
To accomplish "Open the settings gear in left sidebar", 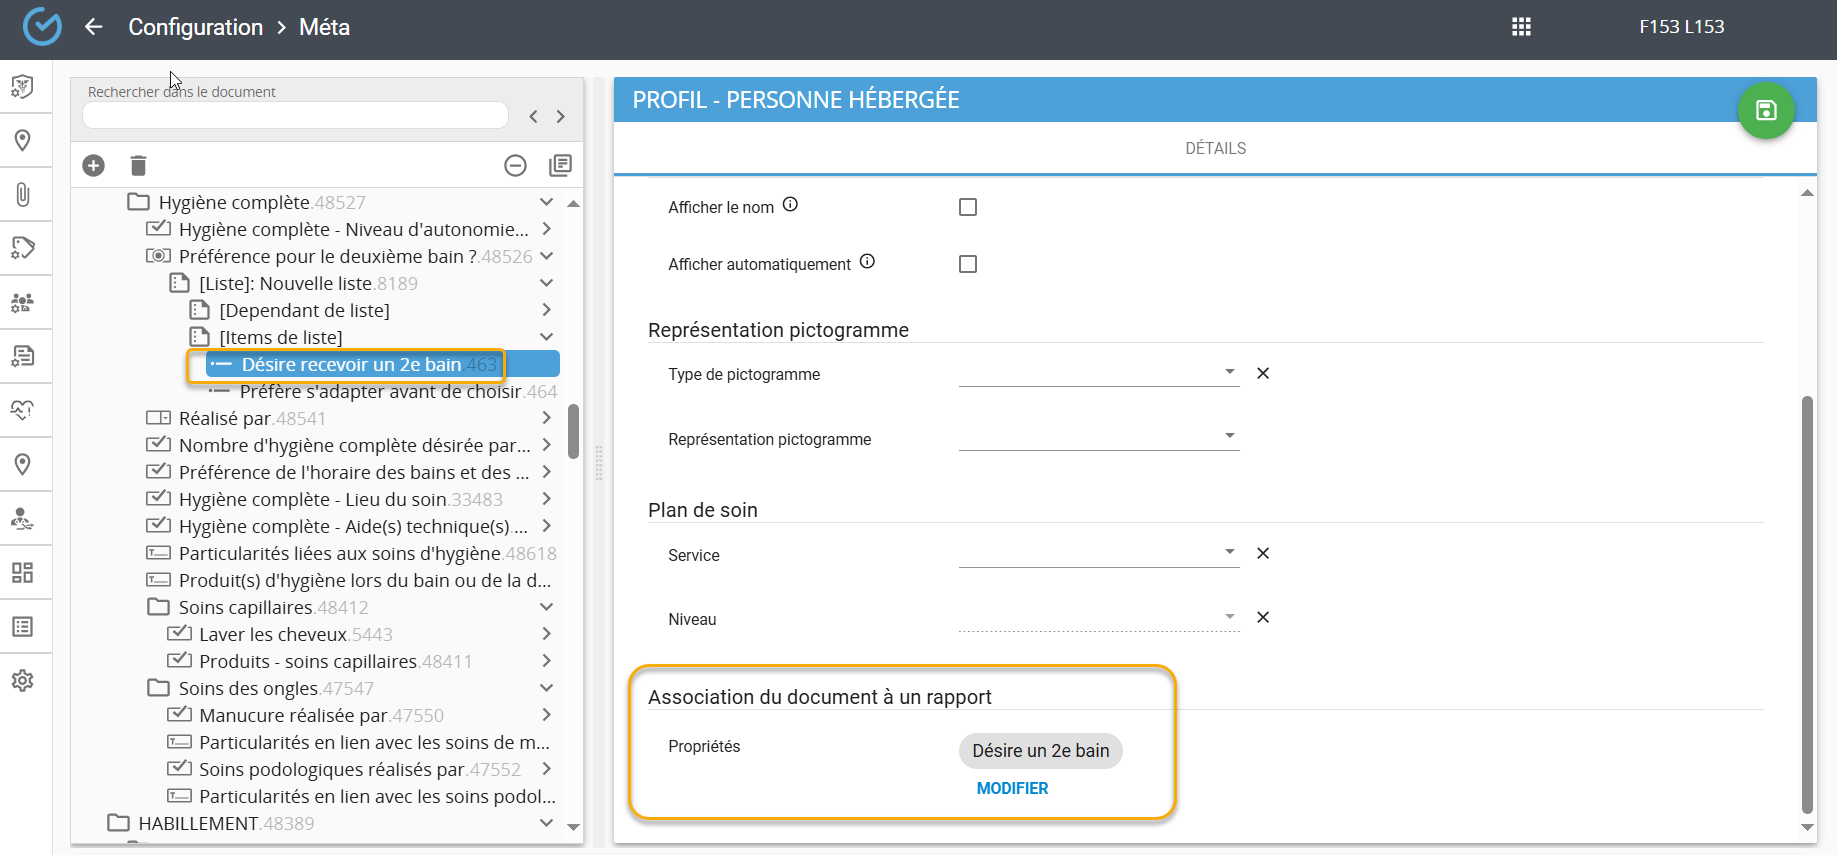I will [x=22, y=681].
